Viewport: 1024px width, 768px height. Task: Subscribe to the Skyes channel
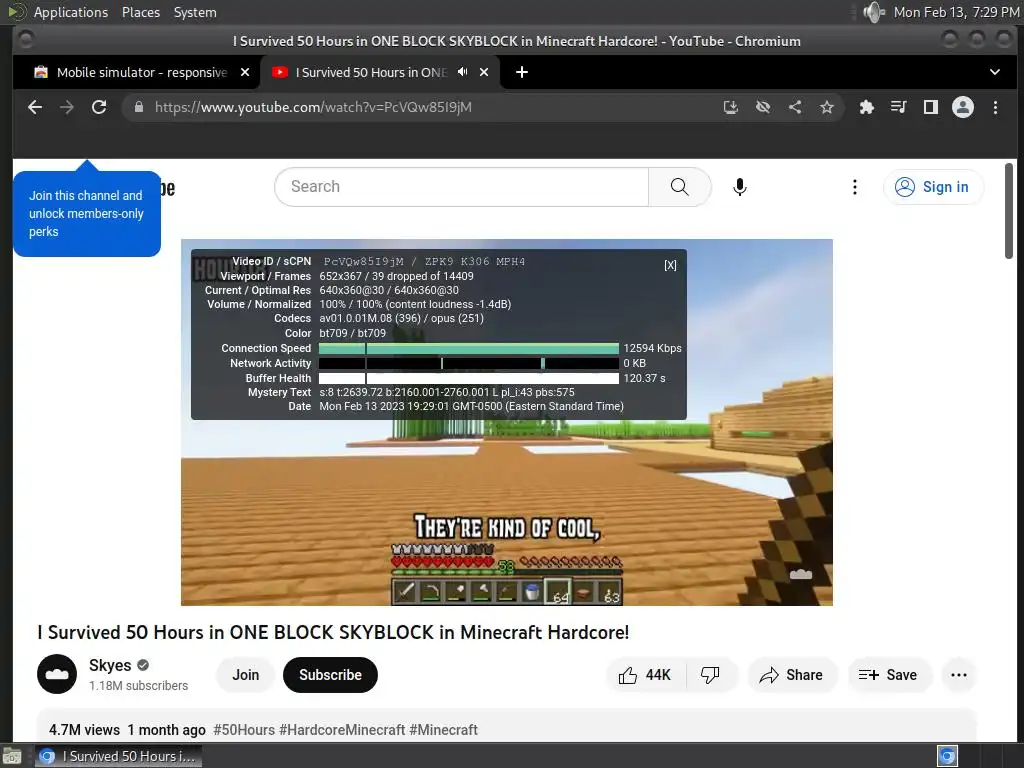[330, 675]
